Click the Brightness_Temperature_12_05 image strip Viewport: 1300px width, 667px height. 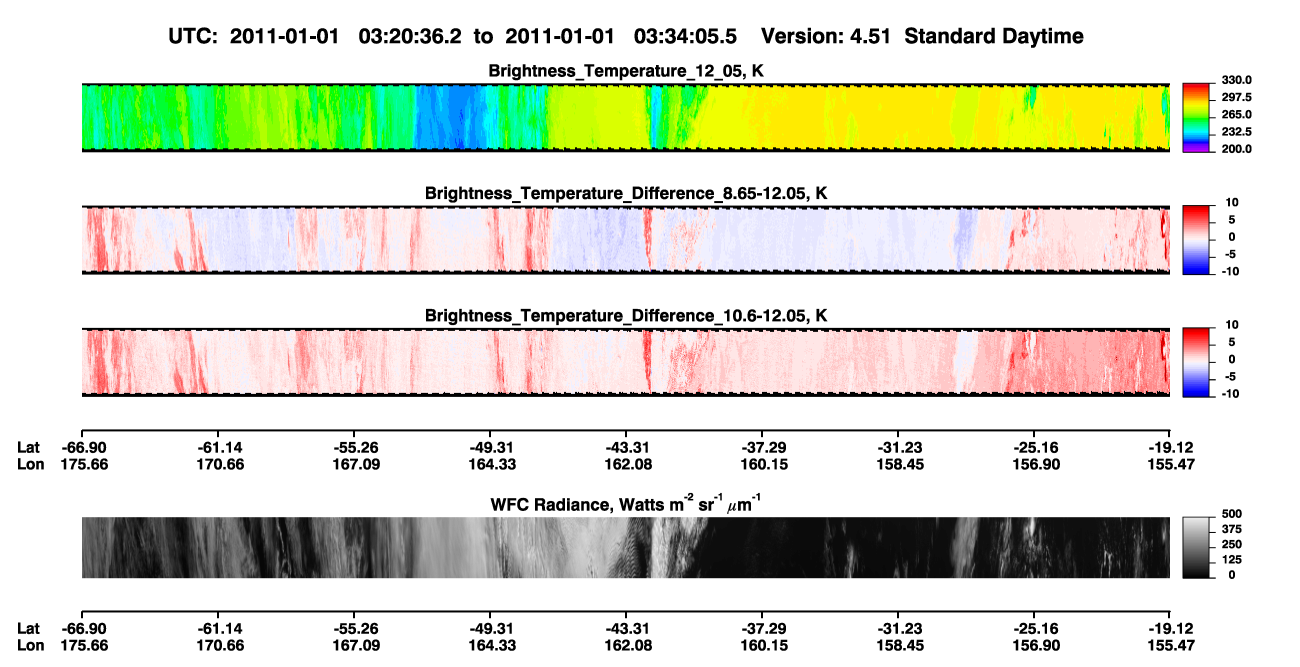click(625, 117)
